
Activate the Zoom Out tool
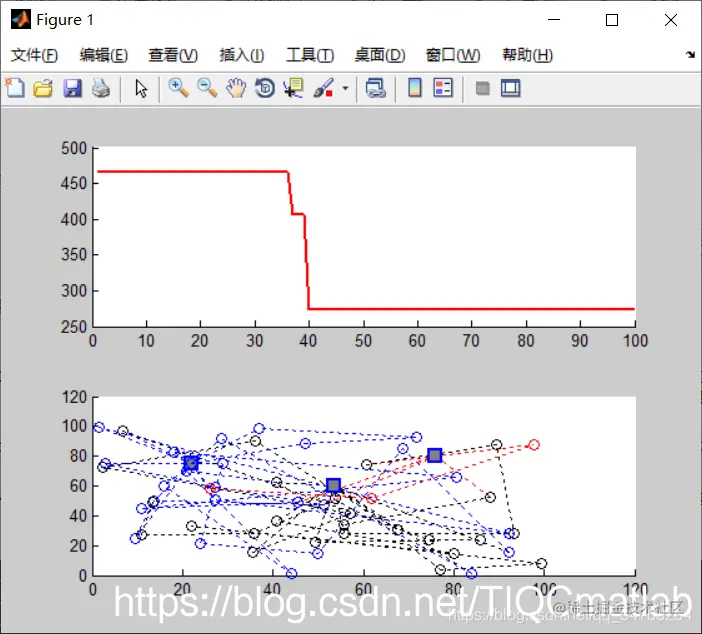(x=207, y=88)
